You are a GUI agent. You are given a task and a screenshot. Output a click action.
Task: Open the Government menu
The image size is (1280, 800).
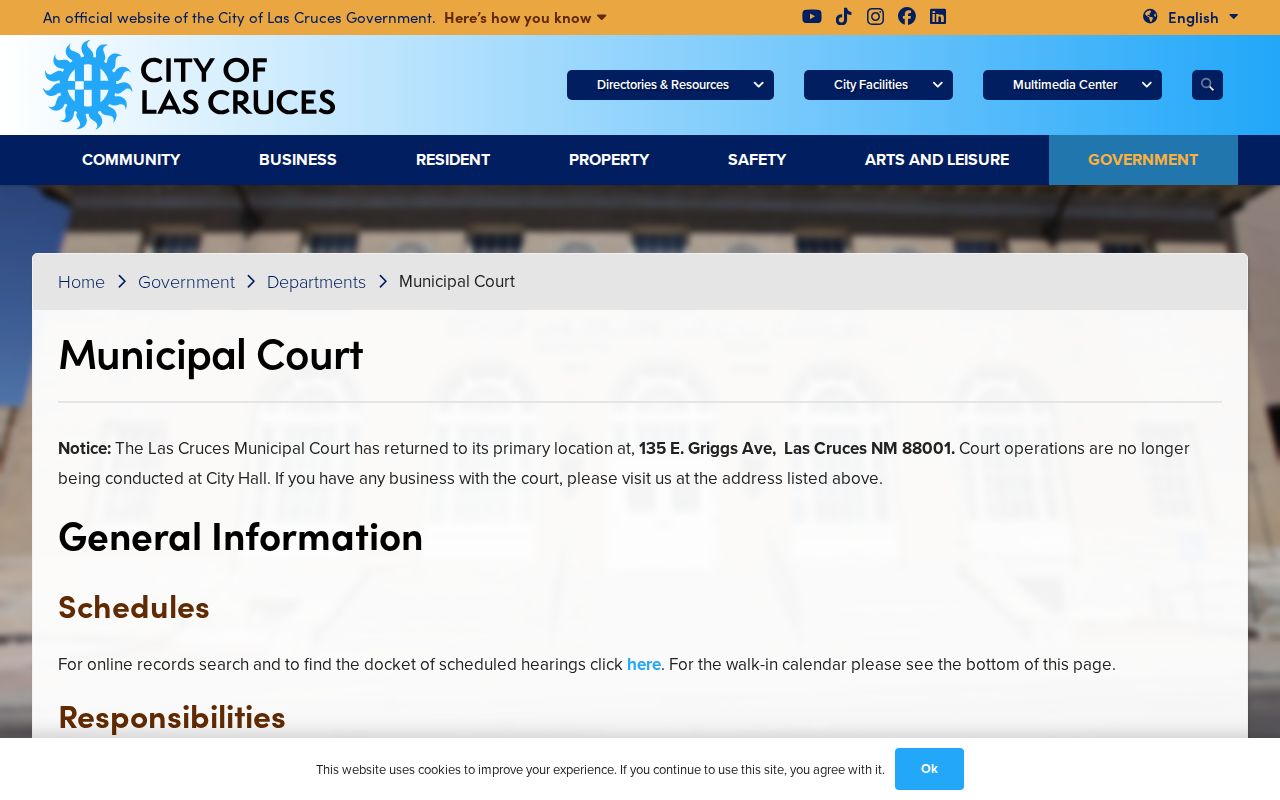click(1143, 160)
